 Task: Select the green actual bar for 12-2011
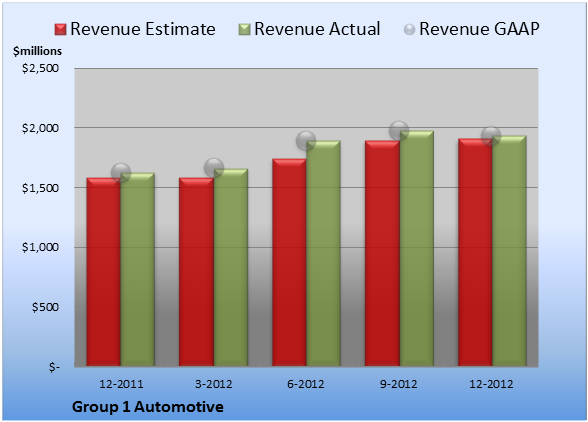138,269
